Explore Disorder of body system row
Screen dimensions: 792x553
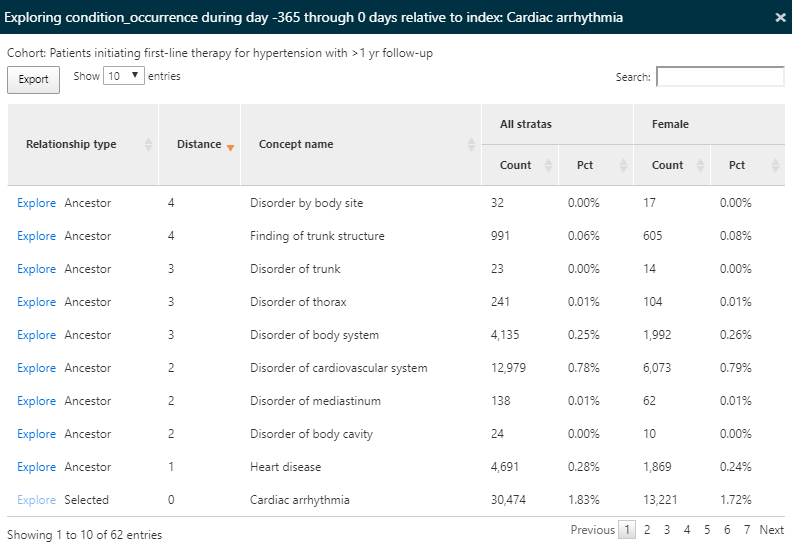tap(36, 335)
